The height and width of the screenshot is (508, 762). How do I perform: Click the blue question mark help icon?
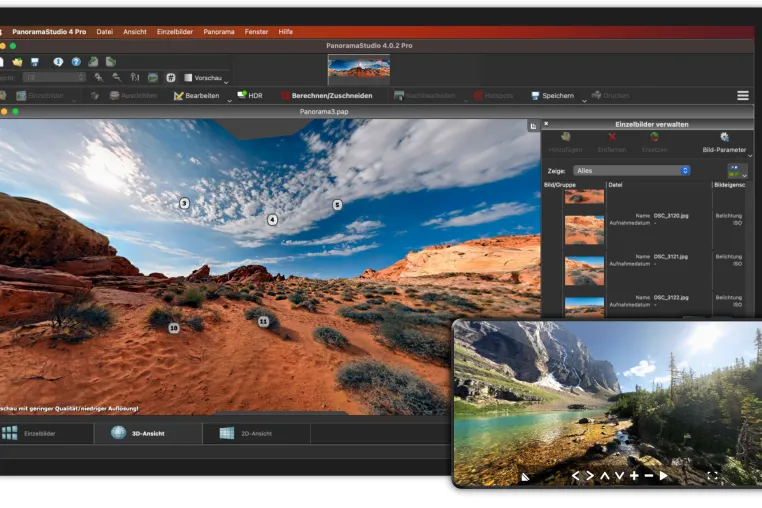coord(76,62)
